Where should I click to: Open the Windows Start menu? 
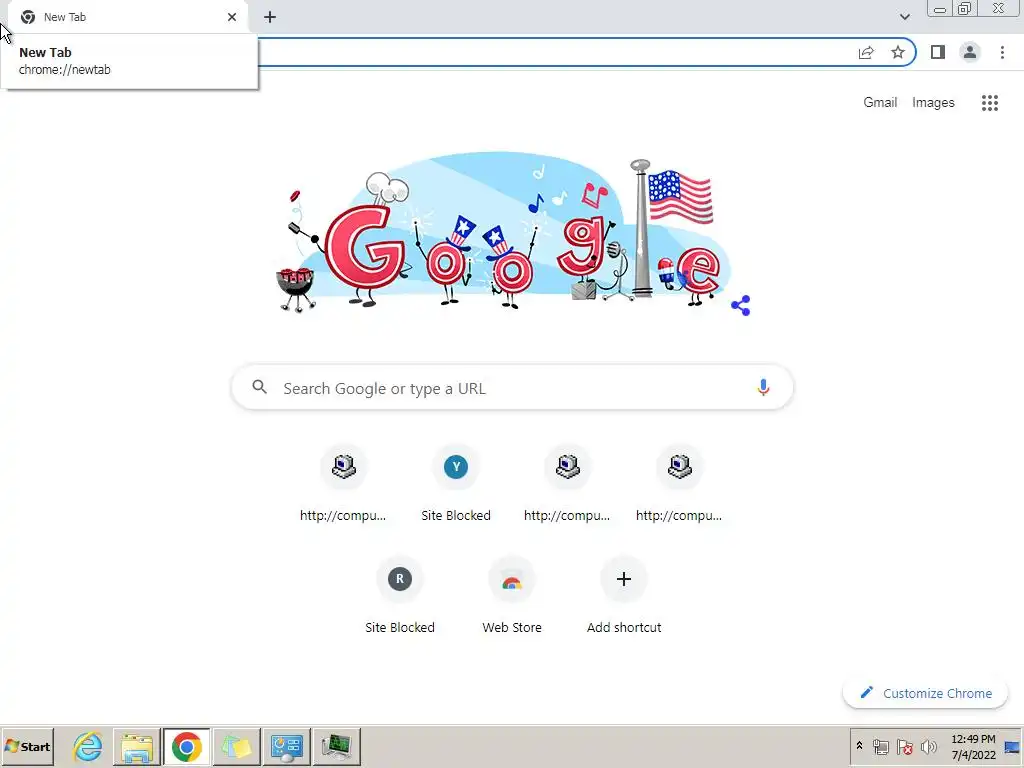click(x=27, y=746)
